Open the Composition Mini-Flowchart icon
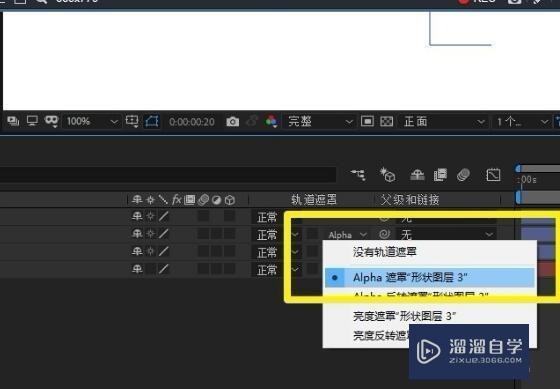The height and width of the screenshot is (389, 560). (358, 175)
